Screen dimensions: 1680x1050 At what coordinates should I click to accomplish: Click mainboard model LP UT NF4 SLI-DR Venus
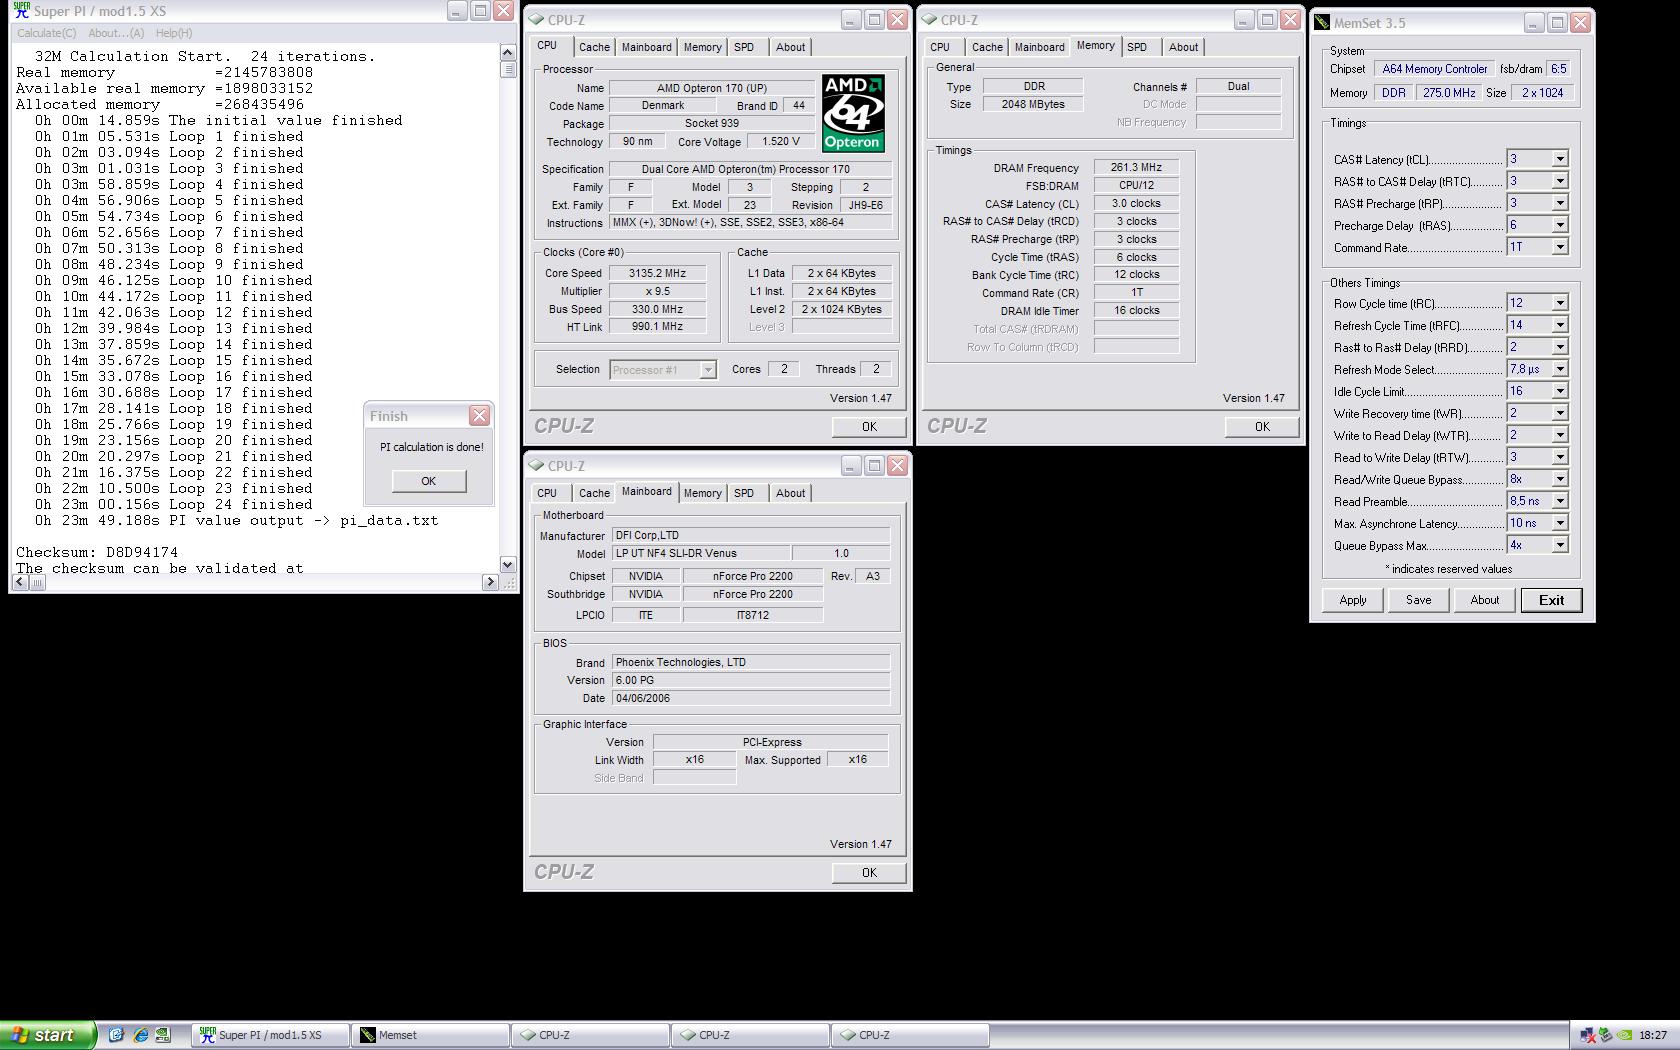coord(700,553)
